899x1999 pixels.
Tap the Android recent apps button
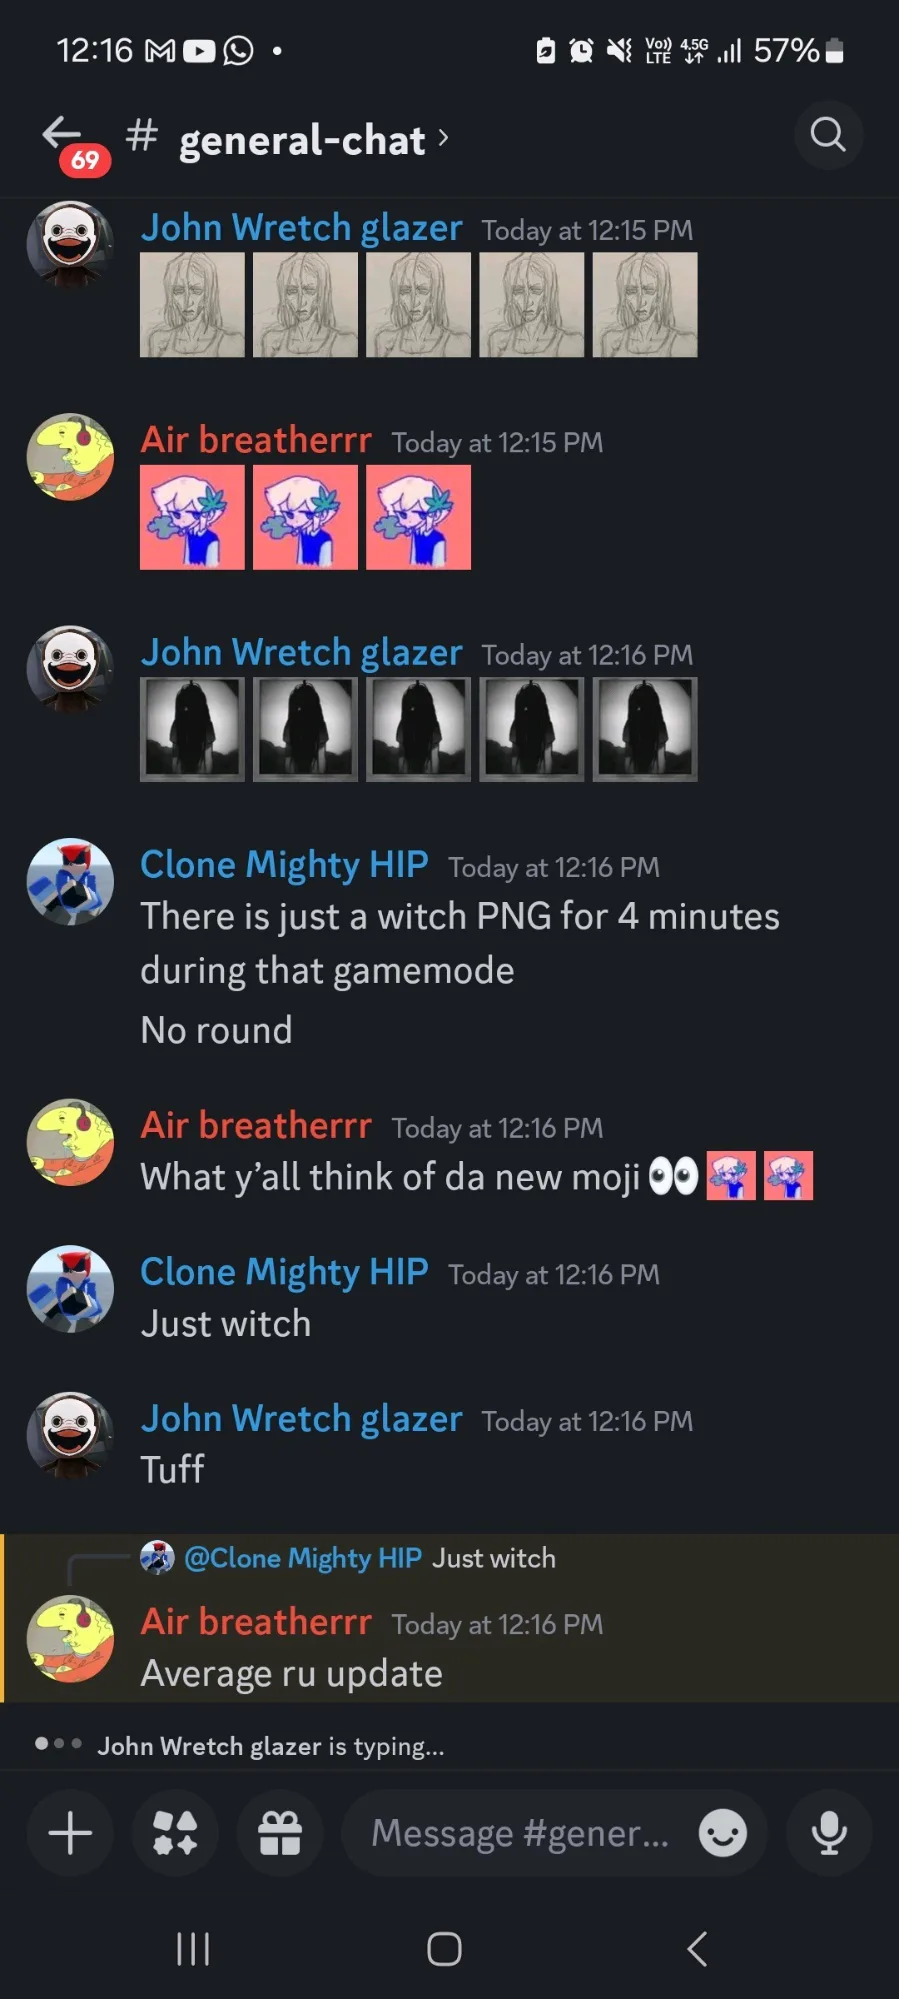193,1948
